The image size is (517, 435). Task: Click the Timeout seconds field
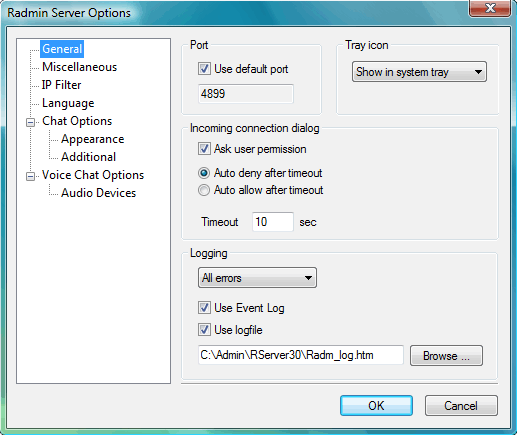(x=273, y=222)
